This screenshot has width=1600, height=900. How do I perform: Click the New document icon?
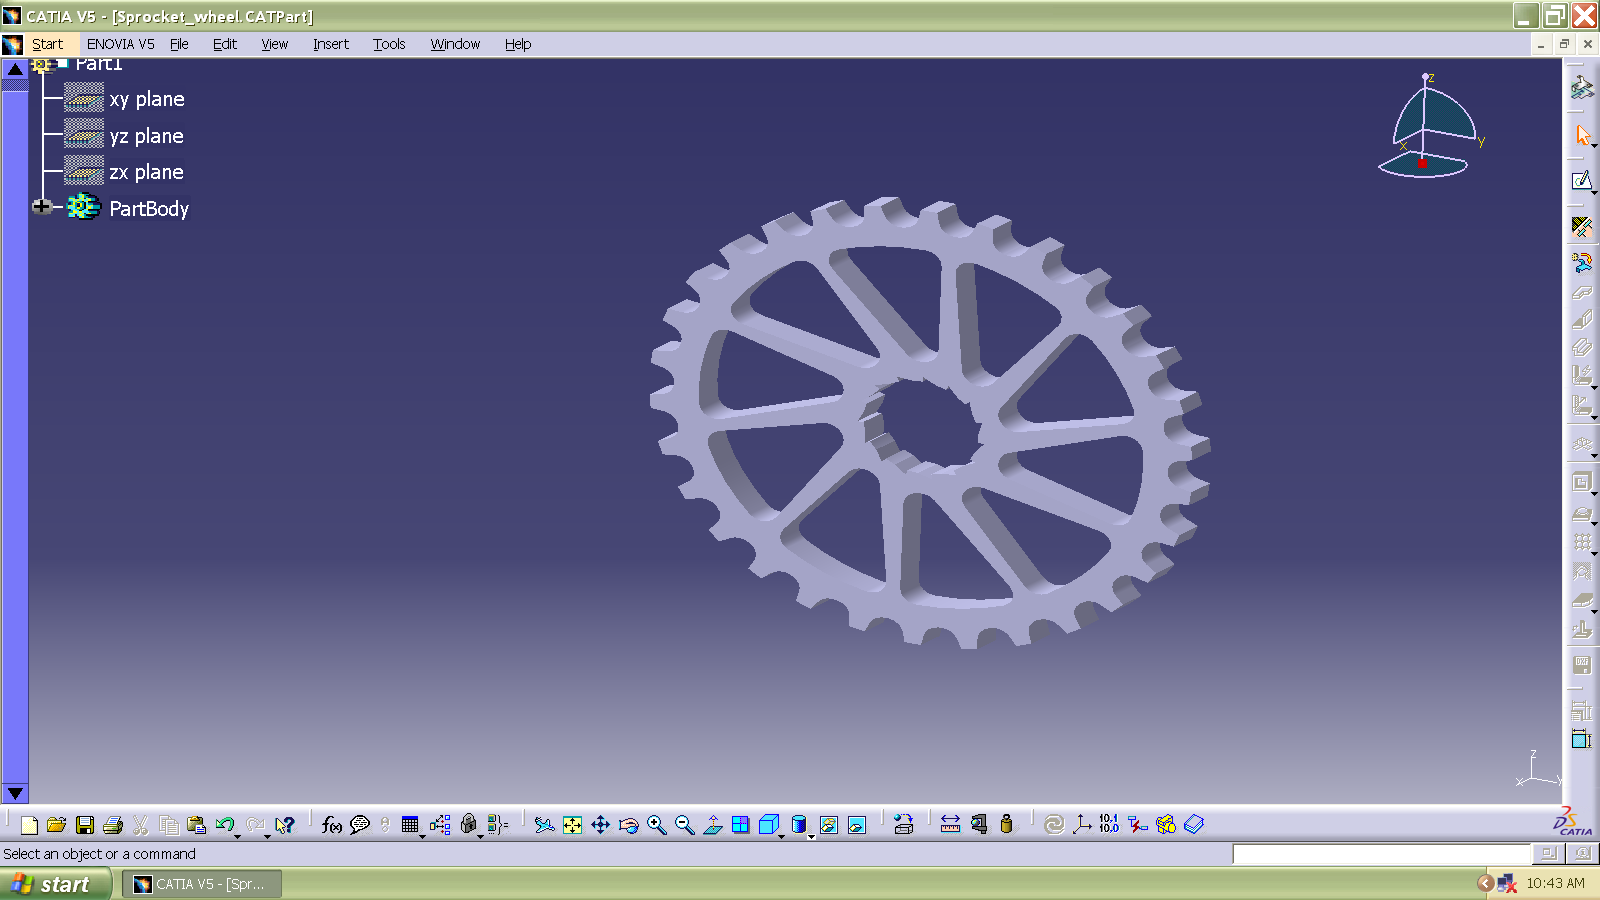[x=29, y=825]
